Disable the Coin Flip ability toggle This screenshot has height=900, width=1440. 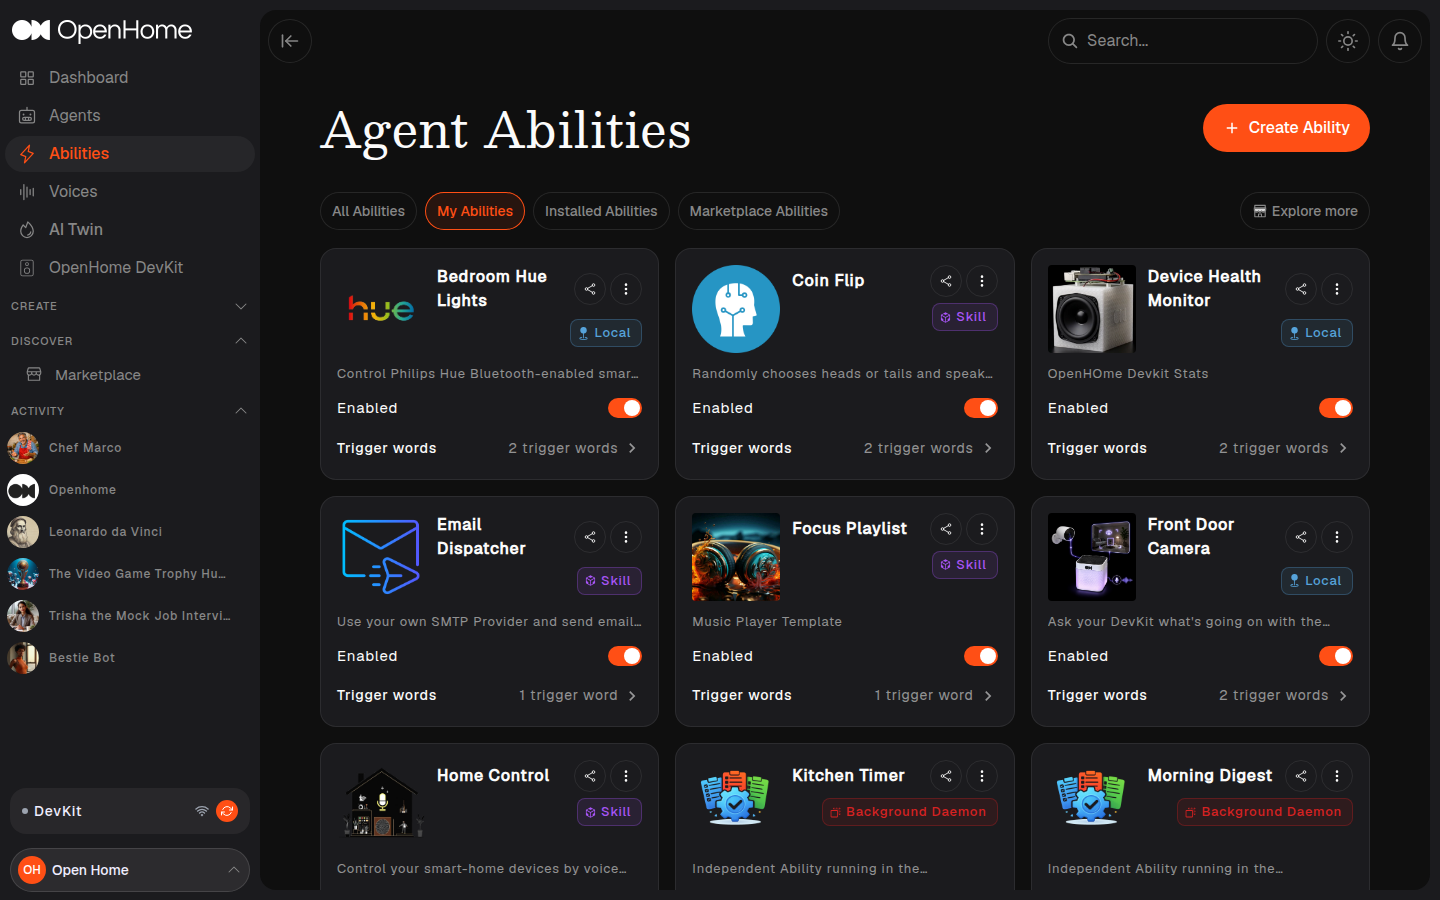click(x=981, y=408)
